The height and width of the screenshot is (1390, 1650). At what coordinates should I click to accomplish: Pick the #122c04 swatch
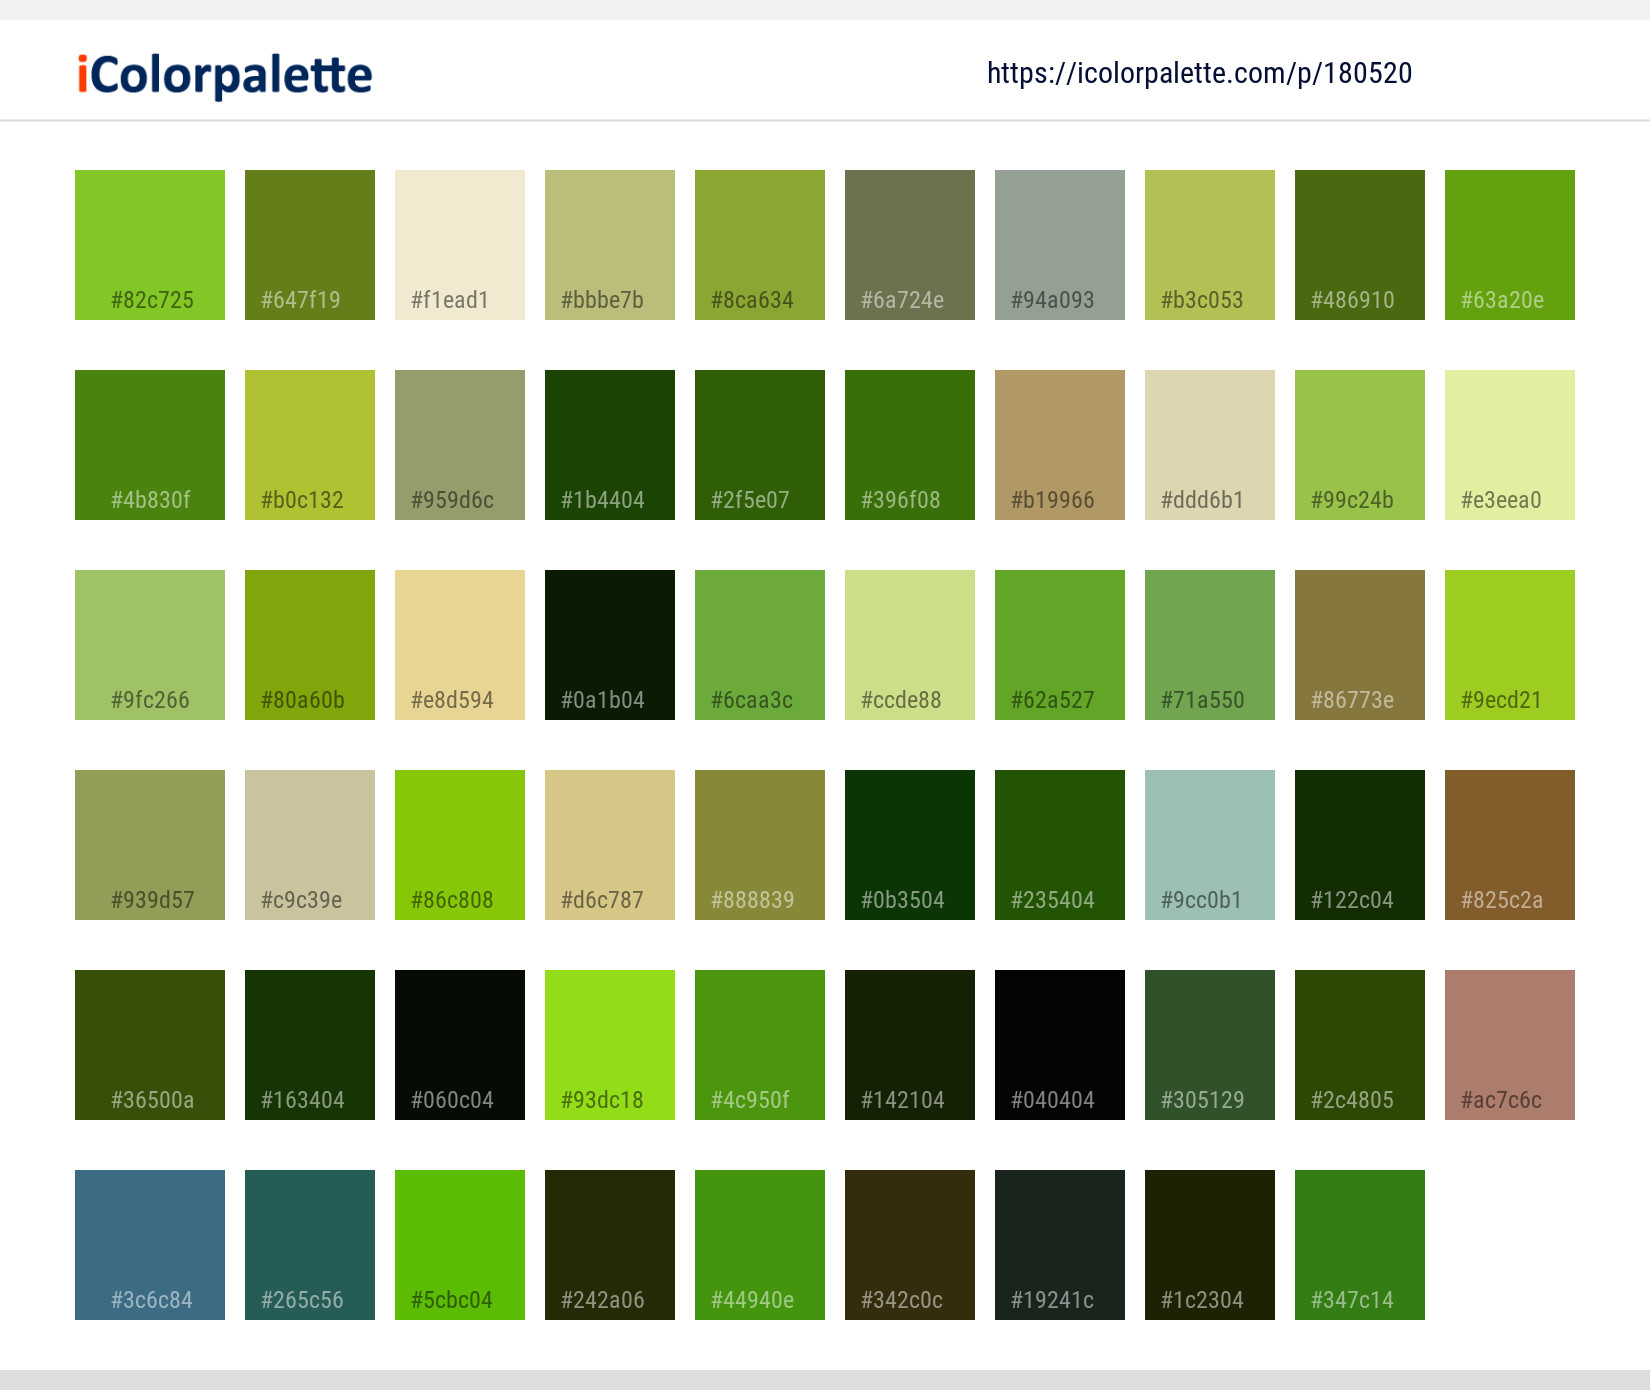click(x=1360, y=845)
